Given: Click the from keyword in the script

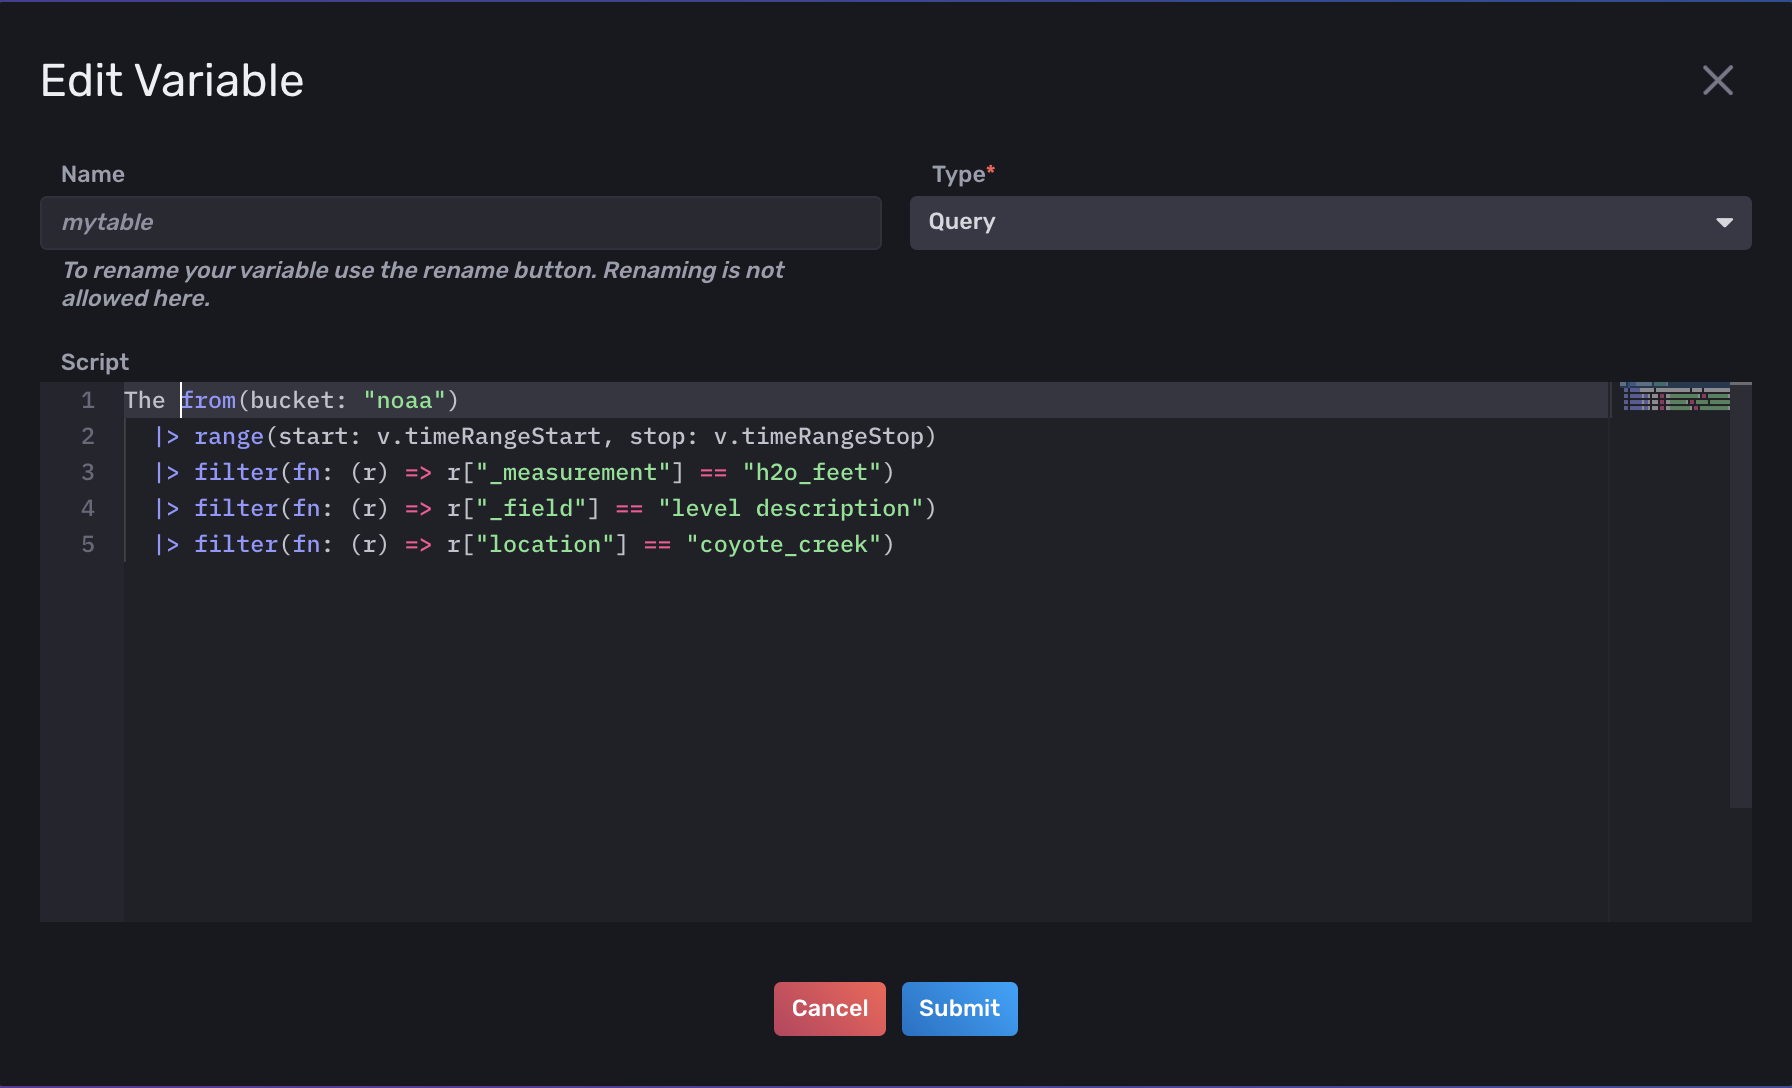Looking at the screenshot, I should (208, 399).
